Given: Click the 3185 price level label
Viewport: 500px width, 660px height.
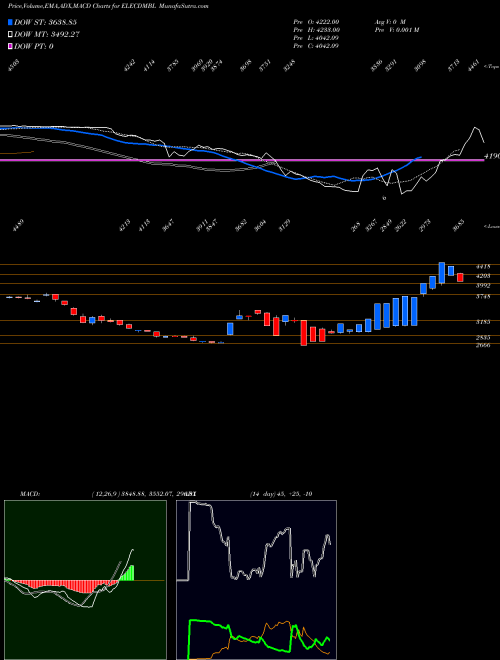Looking at the screenshot, I should (x=483, y=322).
